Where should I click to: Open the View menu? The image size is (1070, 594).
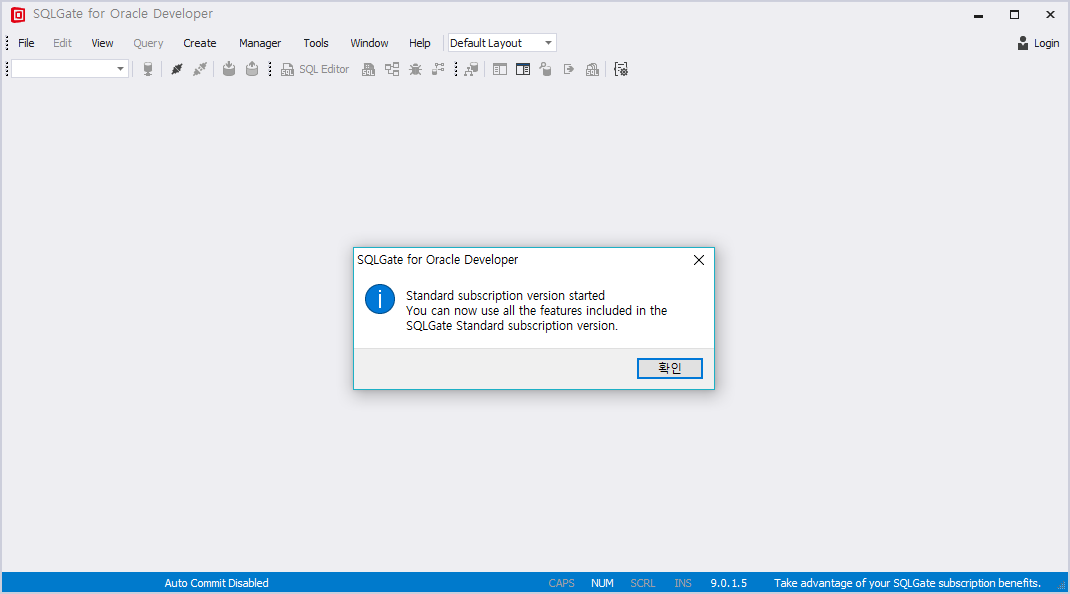pyautogui.click(x=102, y=43)
